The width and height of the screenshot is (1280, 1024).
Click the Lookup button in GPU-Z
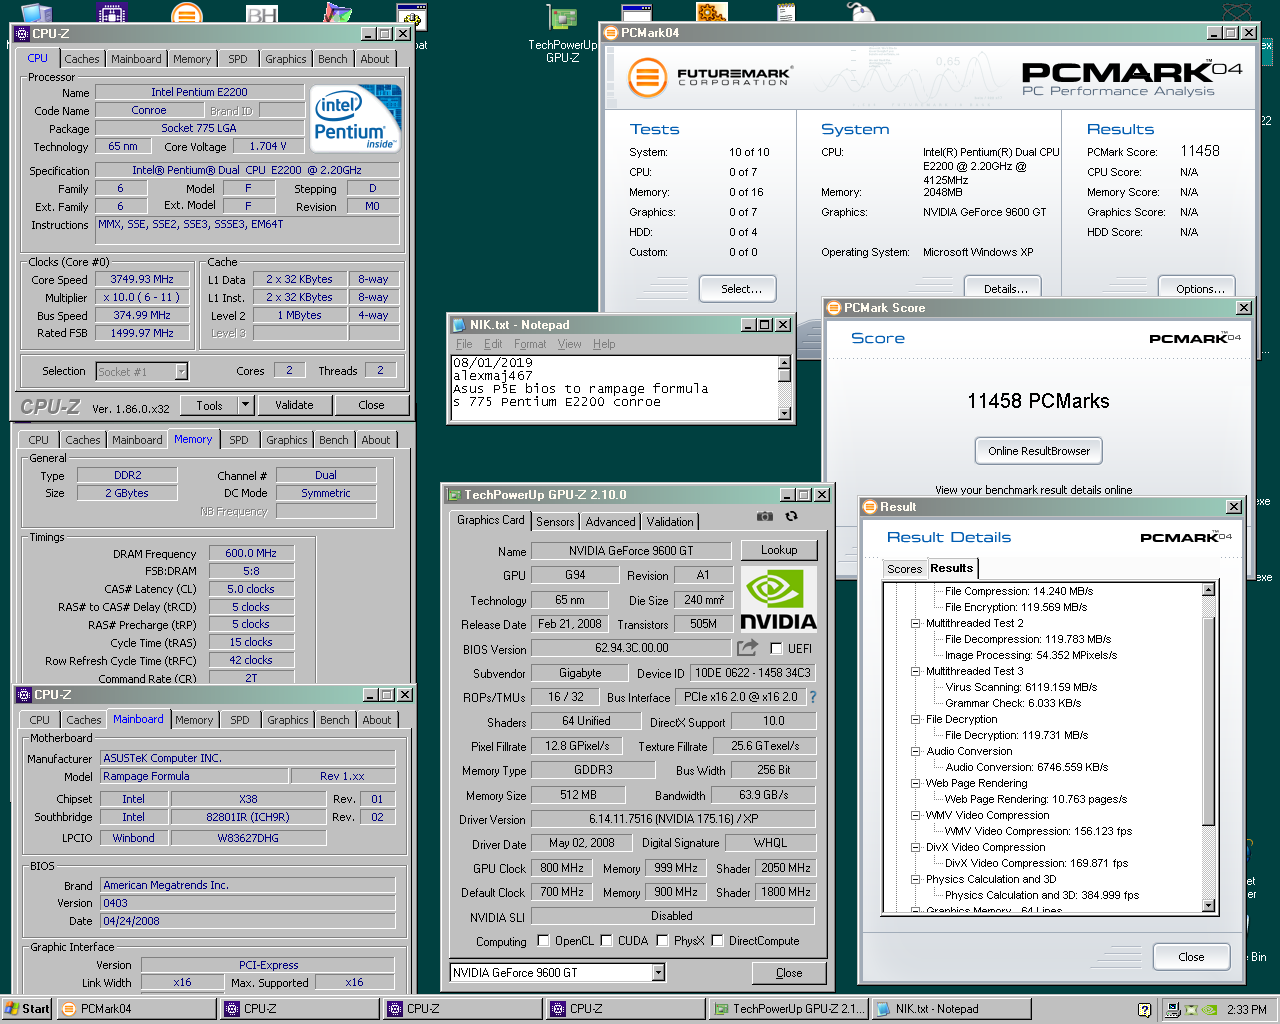tap(779, 550)
